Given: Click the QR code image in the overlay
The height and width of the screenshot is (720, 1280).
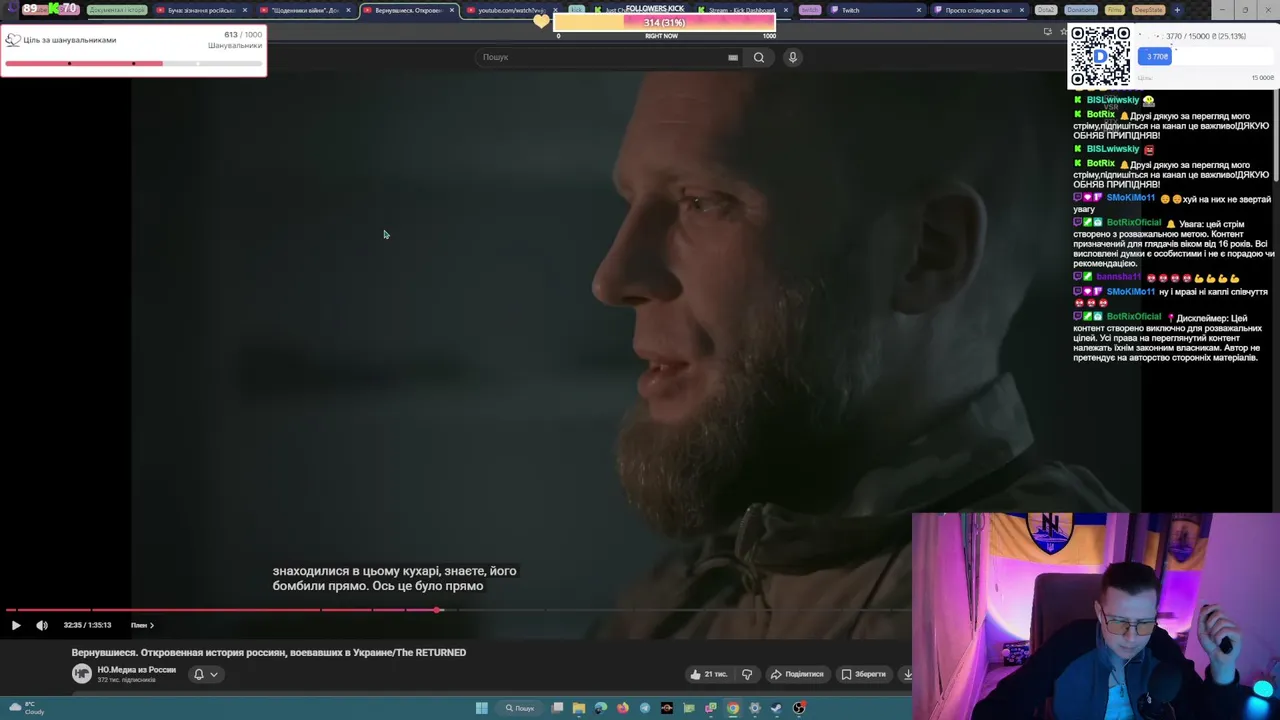Looking at the screenshot, I should coord(1100,57).
